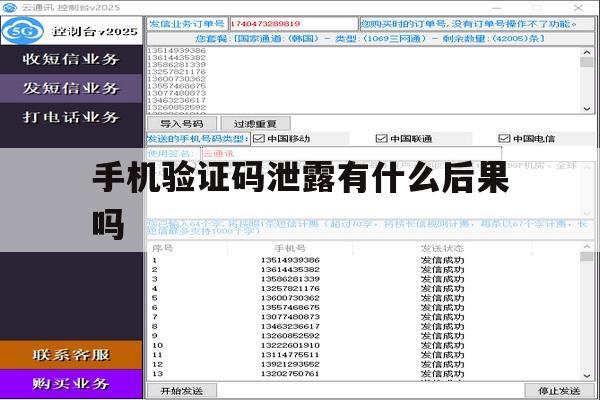Click 导入号码 button
The width and height of the screenshot is (600, 400).
pyautogui.click(x=182, y=124)
